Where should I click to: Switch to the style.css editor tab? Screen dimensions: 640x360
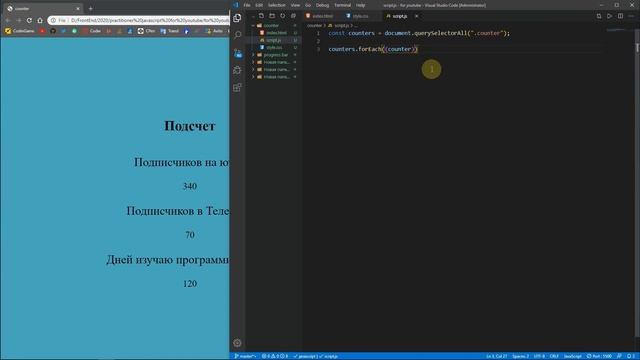click(x=359, y=16)
